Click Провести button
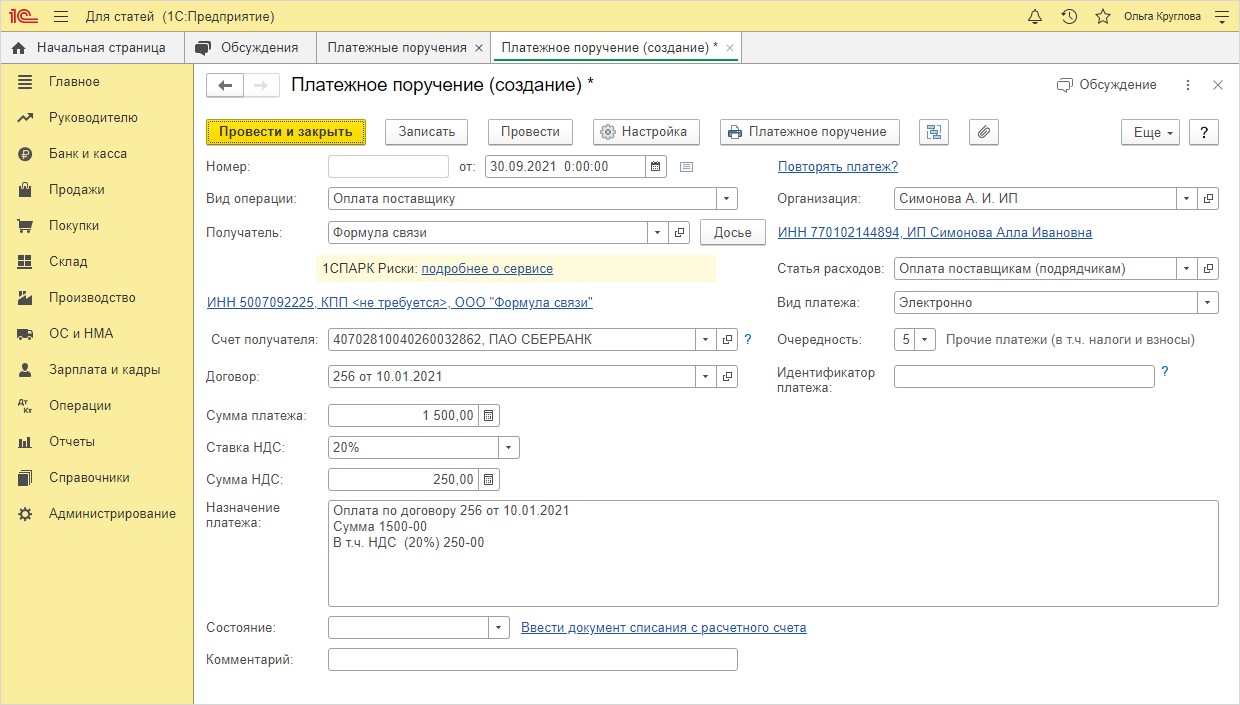Screen dimensions: 1240x705 (x=530, y=132)
